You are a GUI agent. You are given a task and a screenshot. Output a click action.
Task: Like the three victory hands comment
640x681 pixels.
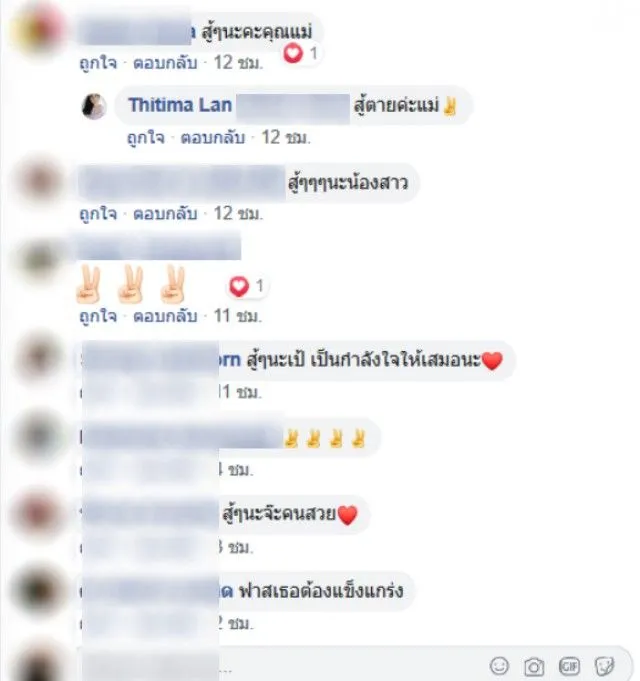(x=98, y=316)
